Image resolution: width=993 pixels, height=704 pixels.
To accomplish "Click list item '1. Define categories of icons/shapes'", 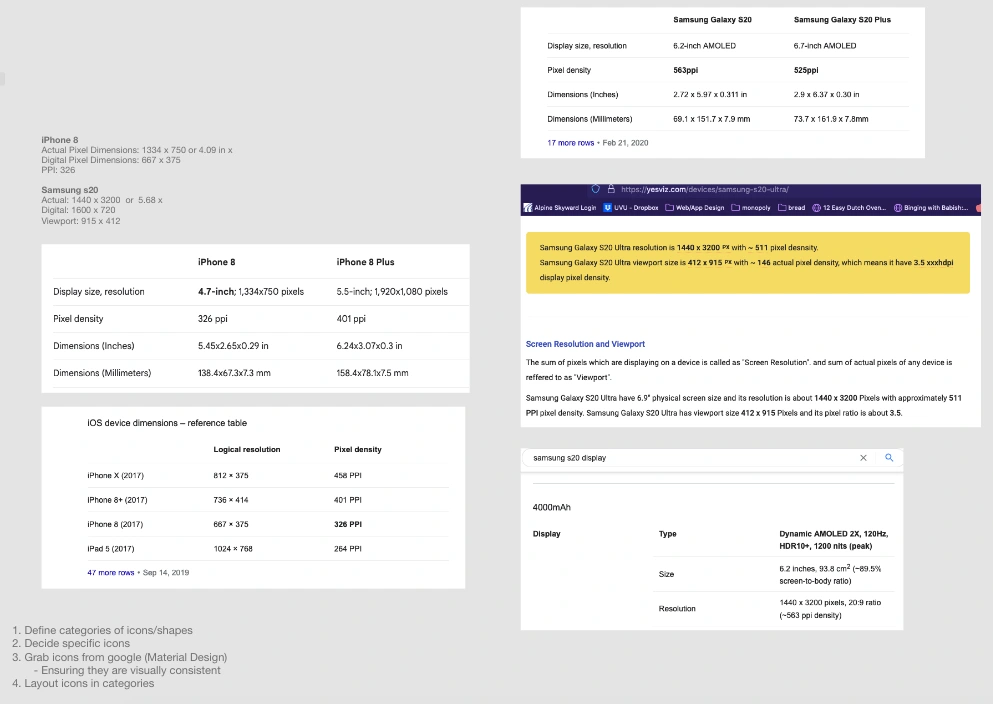I will click(x=102, y=631).
